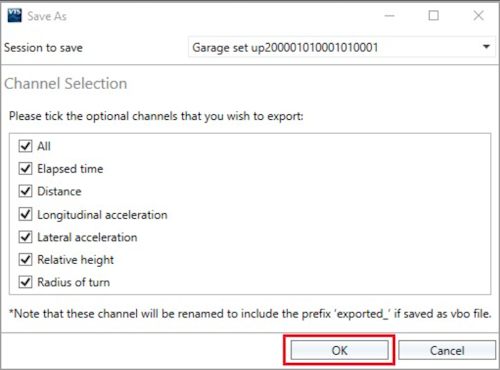Close the Save As dialog window
Viewport: 500px width, 370px height.
478,15
